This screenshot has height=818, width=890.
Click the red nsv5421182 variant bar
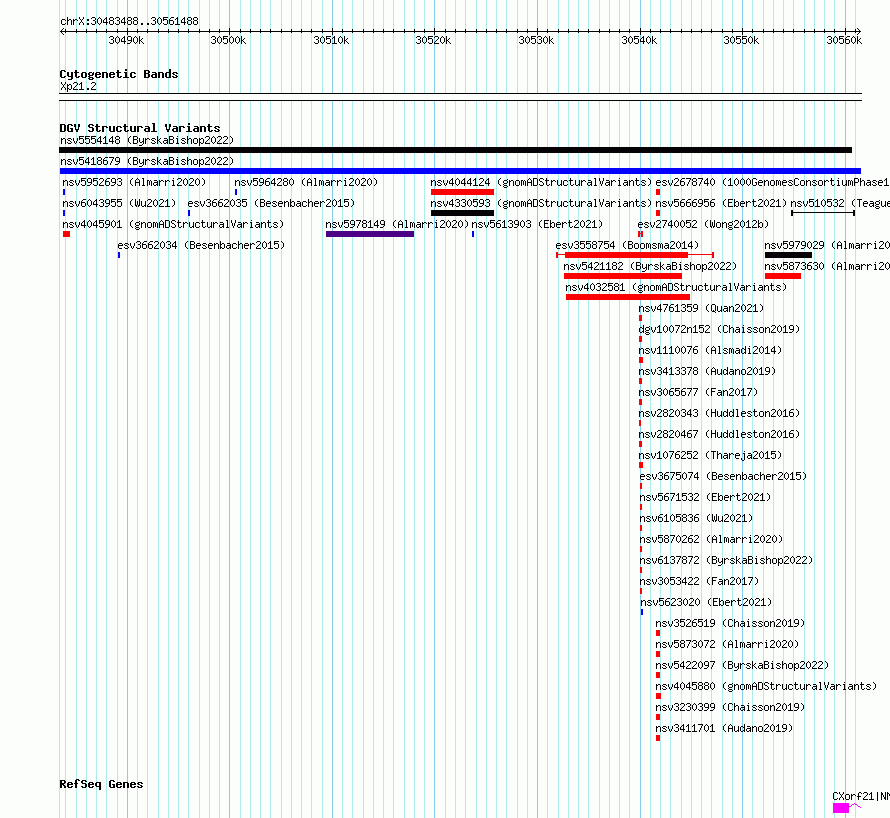click(623, 276)
